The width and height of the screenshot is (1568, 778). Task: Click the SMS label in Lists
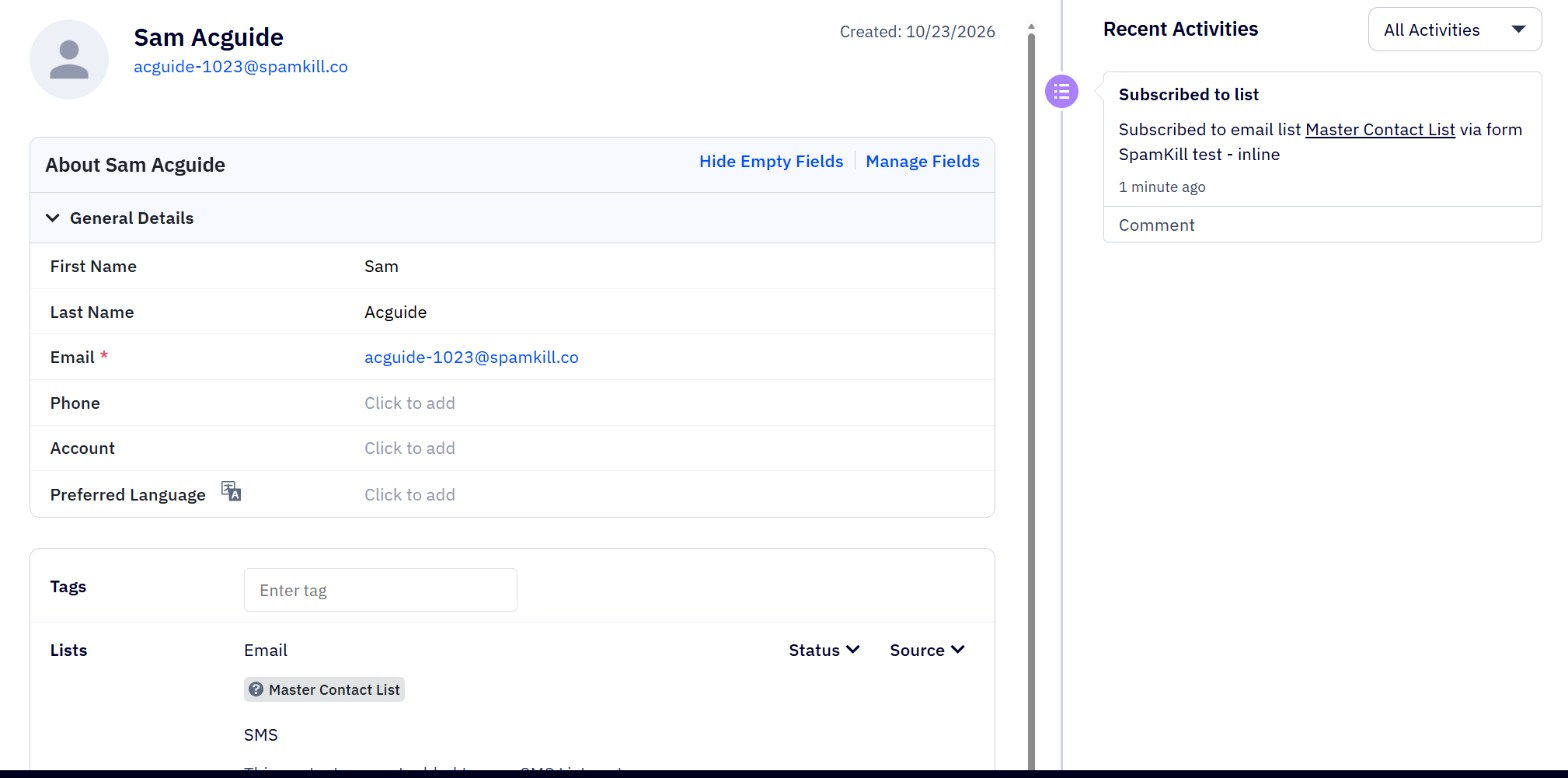(261, 735)
